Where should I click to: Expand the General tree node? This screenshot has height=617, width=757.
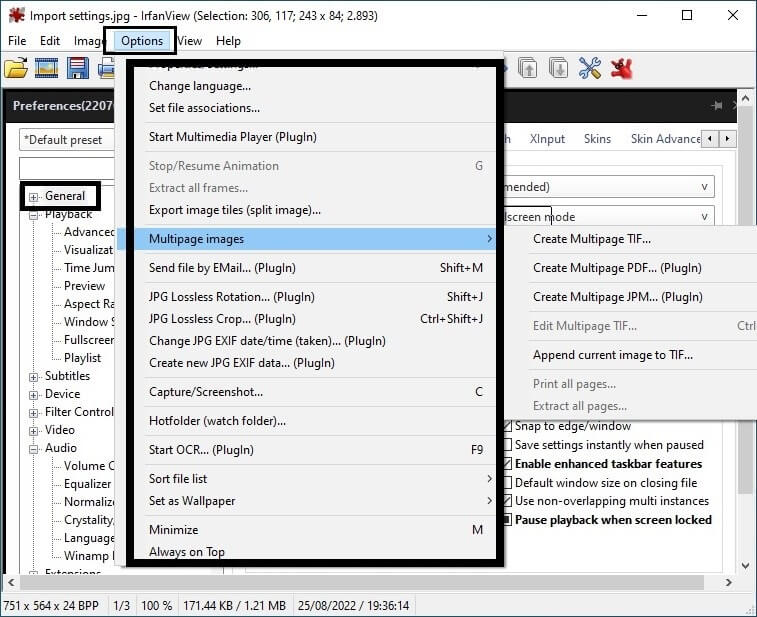click(x=33, y=197)
